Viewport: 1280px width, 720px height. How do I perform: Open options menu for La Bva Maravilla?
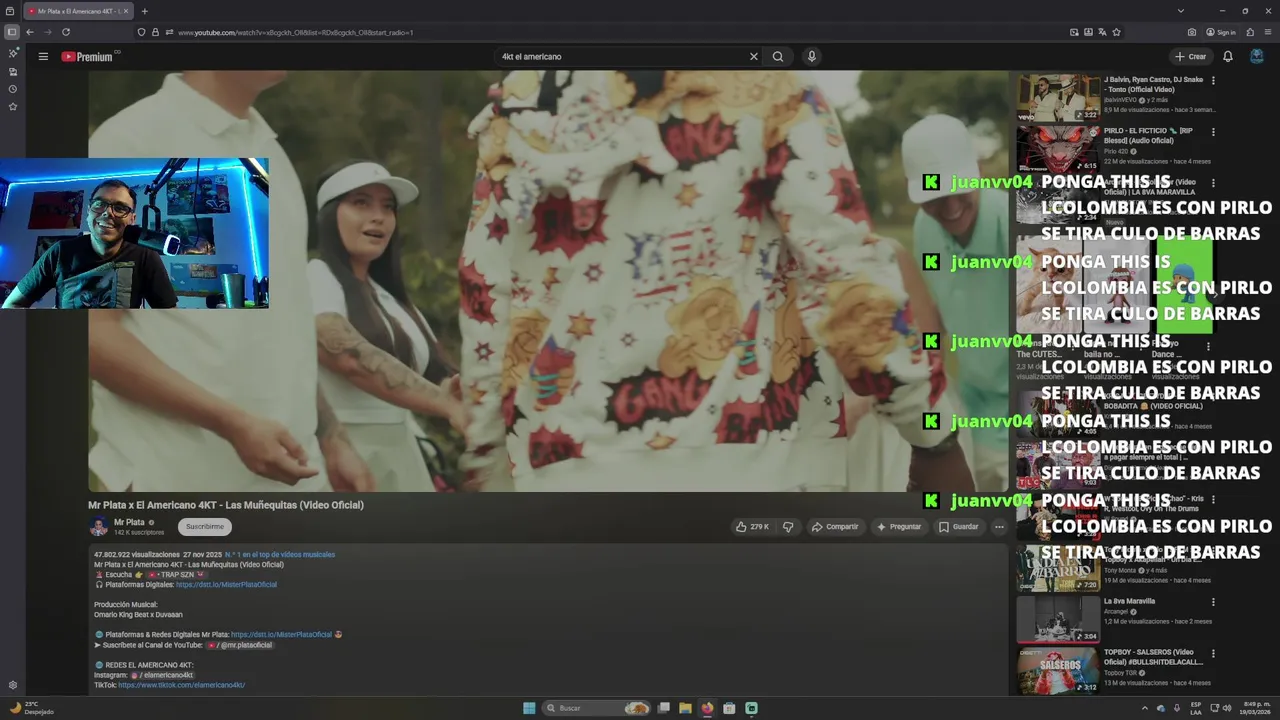[1213, 602]
